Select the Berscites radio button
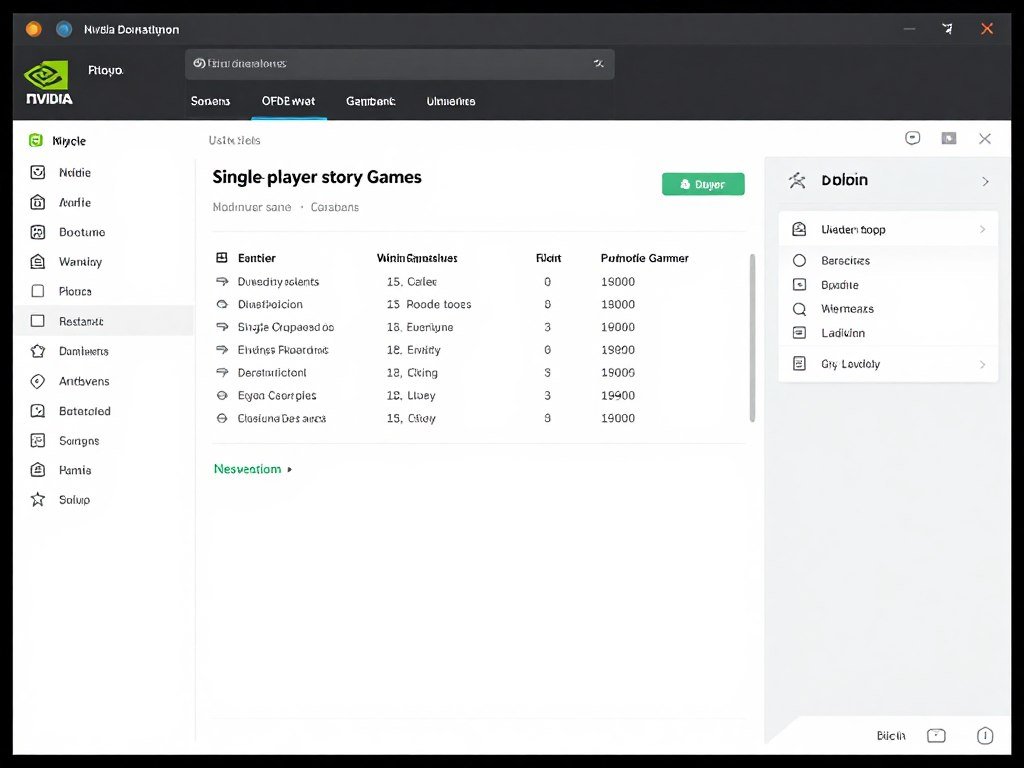Screen dimensions: 1024x768 point(798,260)
